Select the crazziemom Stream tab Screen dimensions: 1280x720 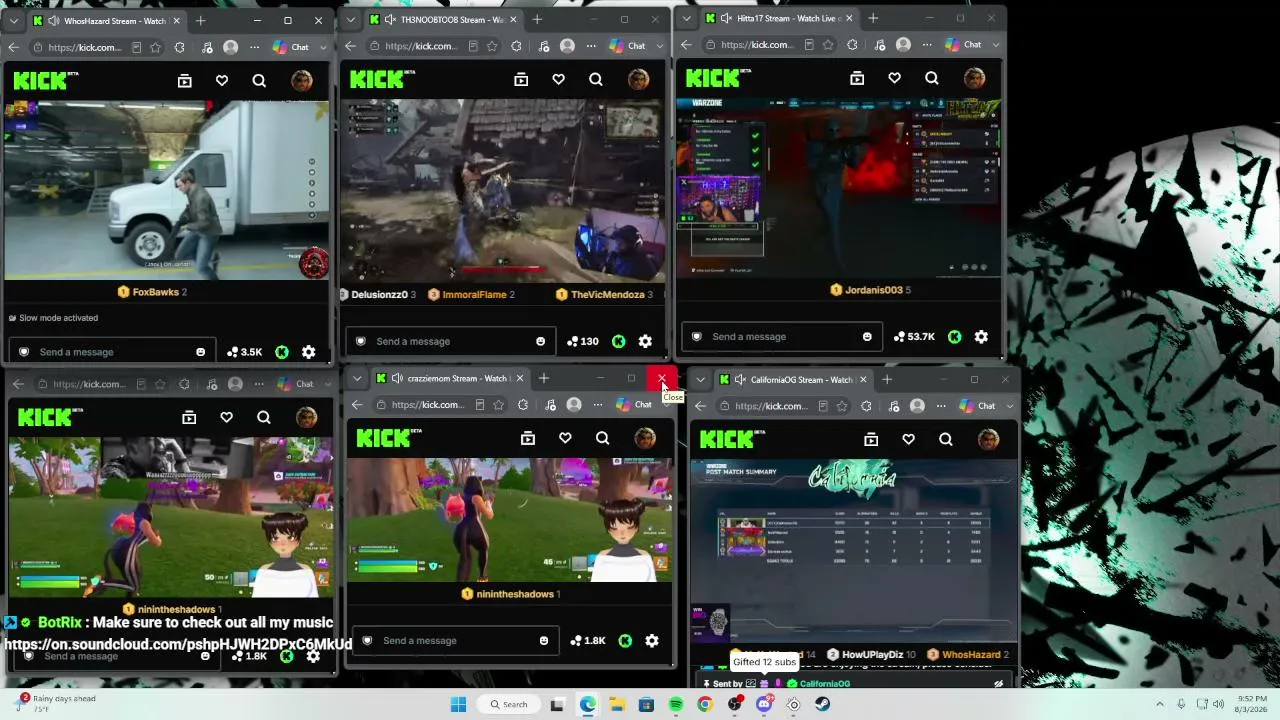coord(450,379)
